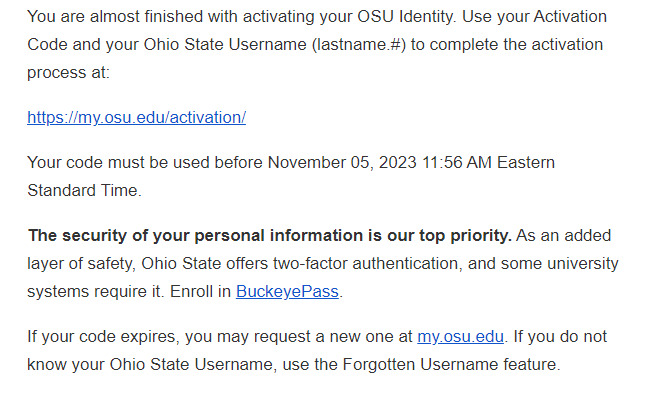
Task: Click the 'layer of safety' phrase
Action: coord(81,264)
